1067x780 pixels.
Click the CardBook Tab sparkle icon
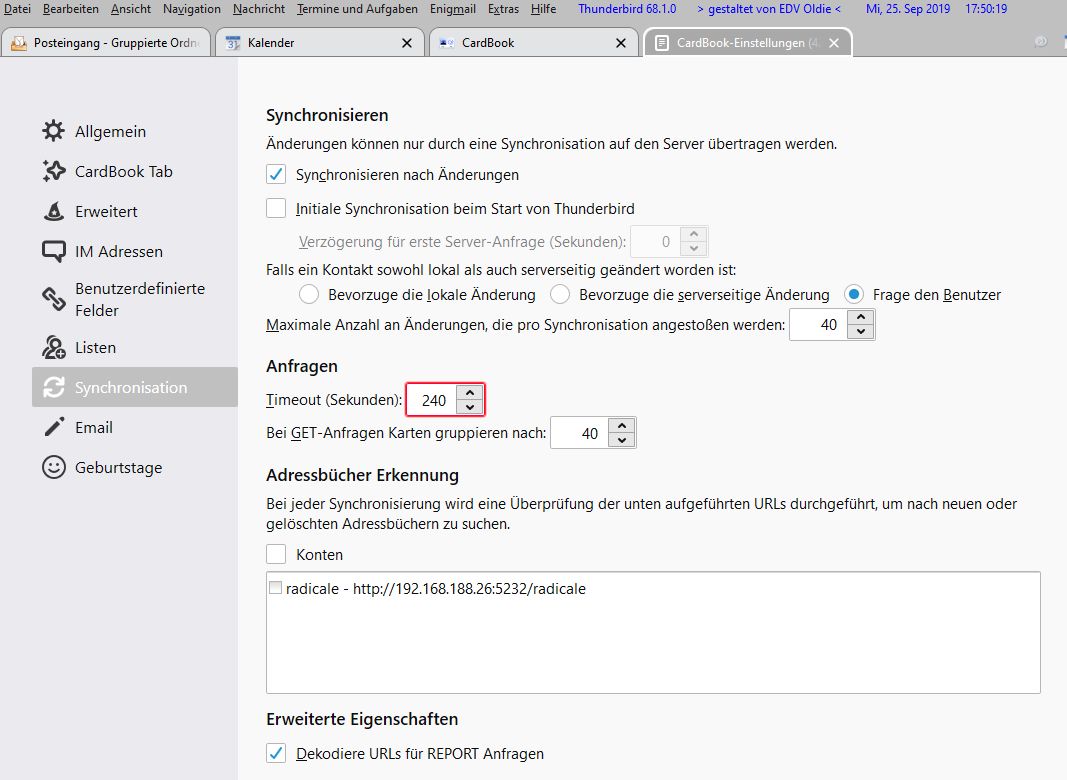[54, 171]
